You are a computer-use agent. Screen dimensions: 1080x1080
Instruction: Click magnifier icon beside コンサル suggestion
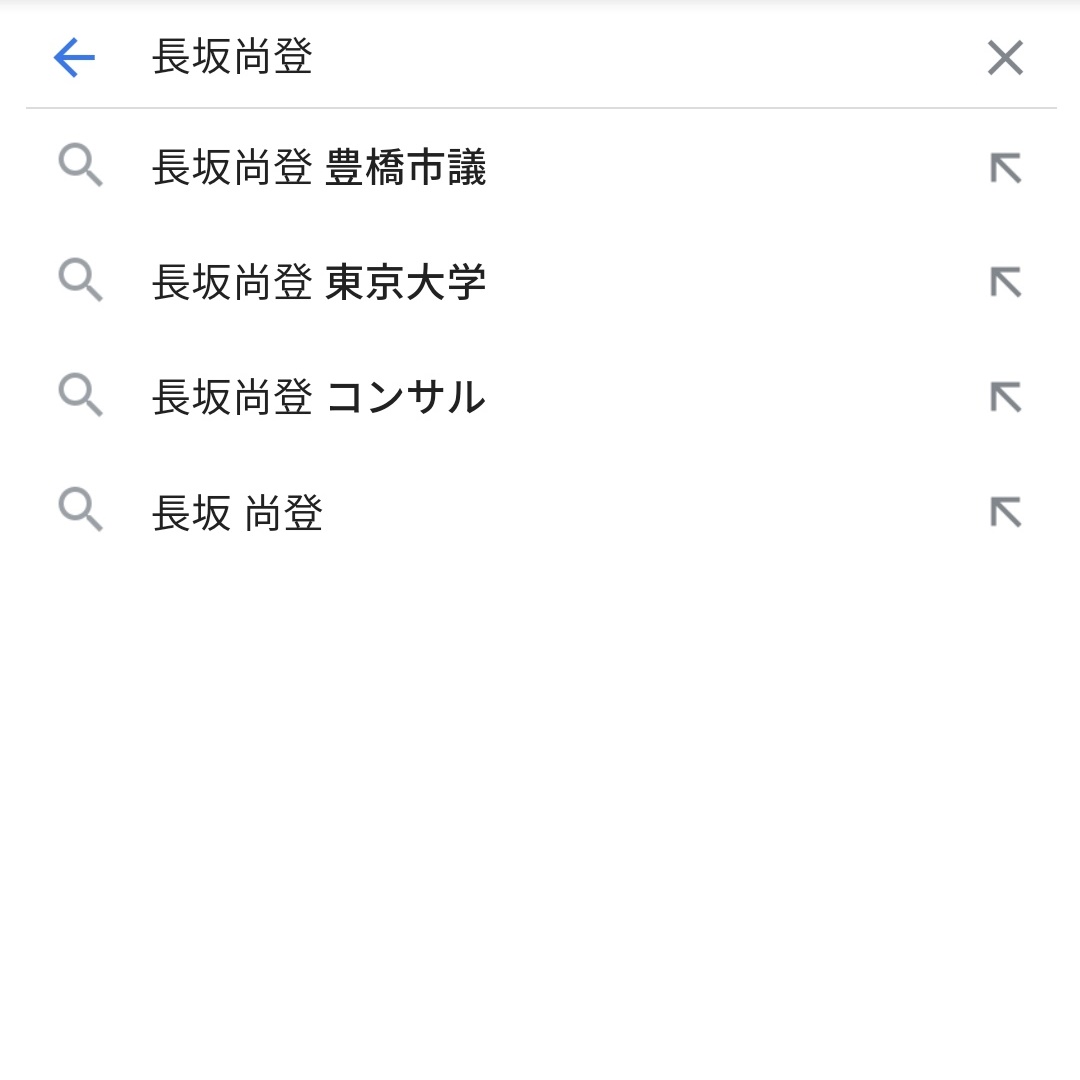tap(81, 395)
